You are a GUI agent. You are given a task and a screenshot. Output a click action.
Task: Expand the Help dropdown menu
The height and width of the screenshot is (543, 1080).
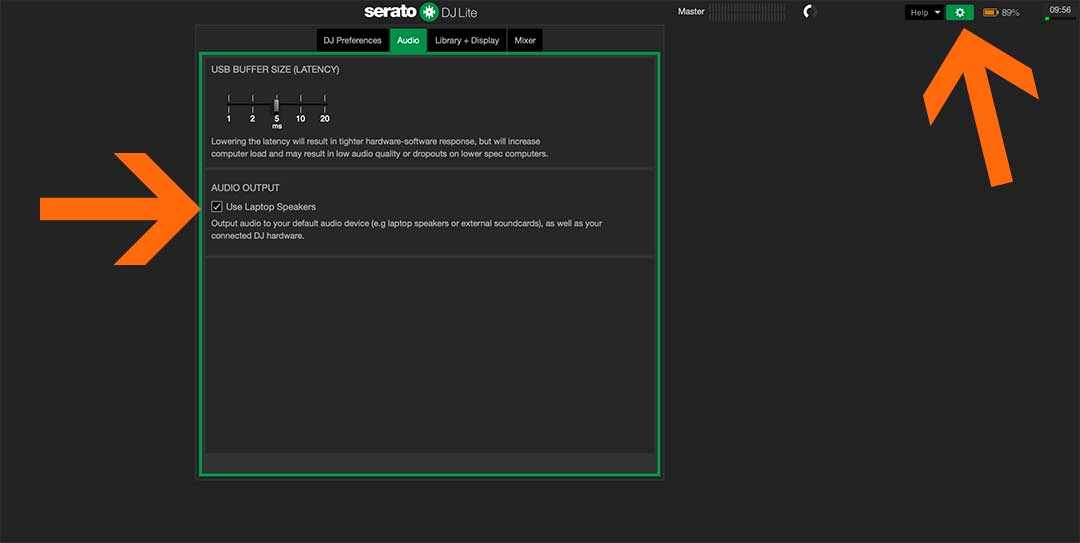click(924, 12)
